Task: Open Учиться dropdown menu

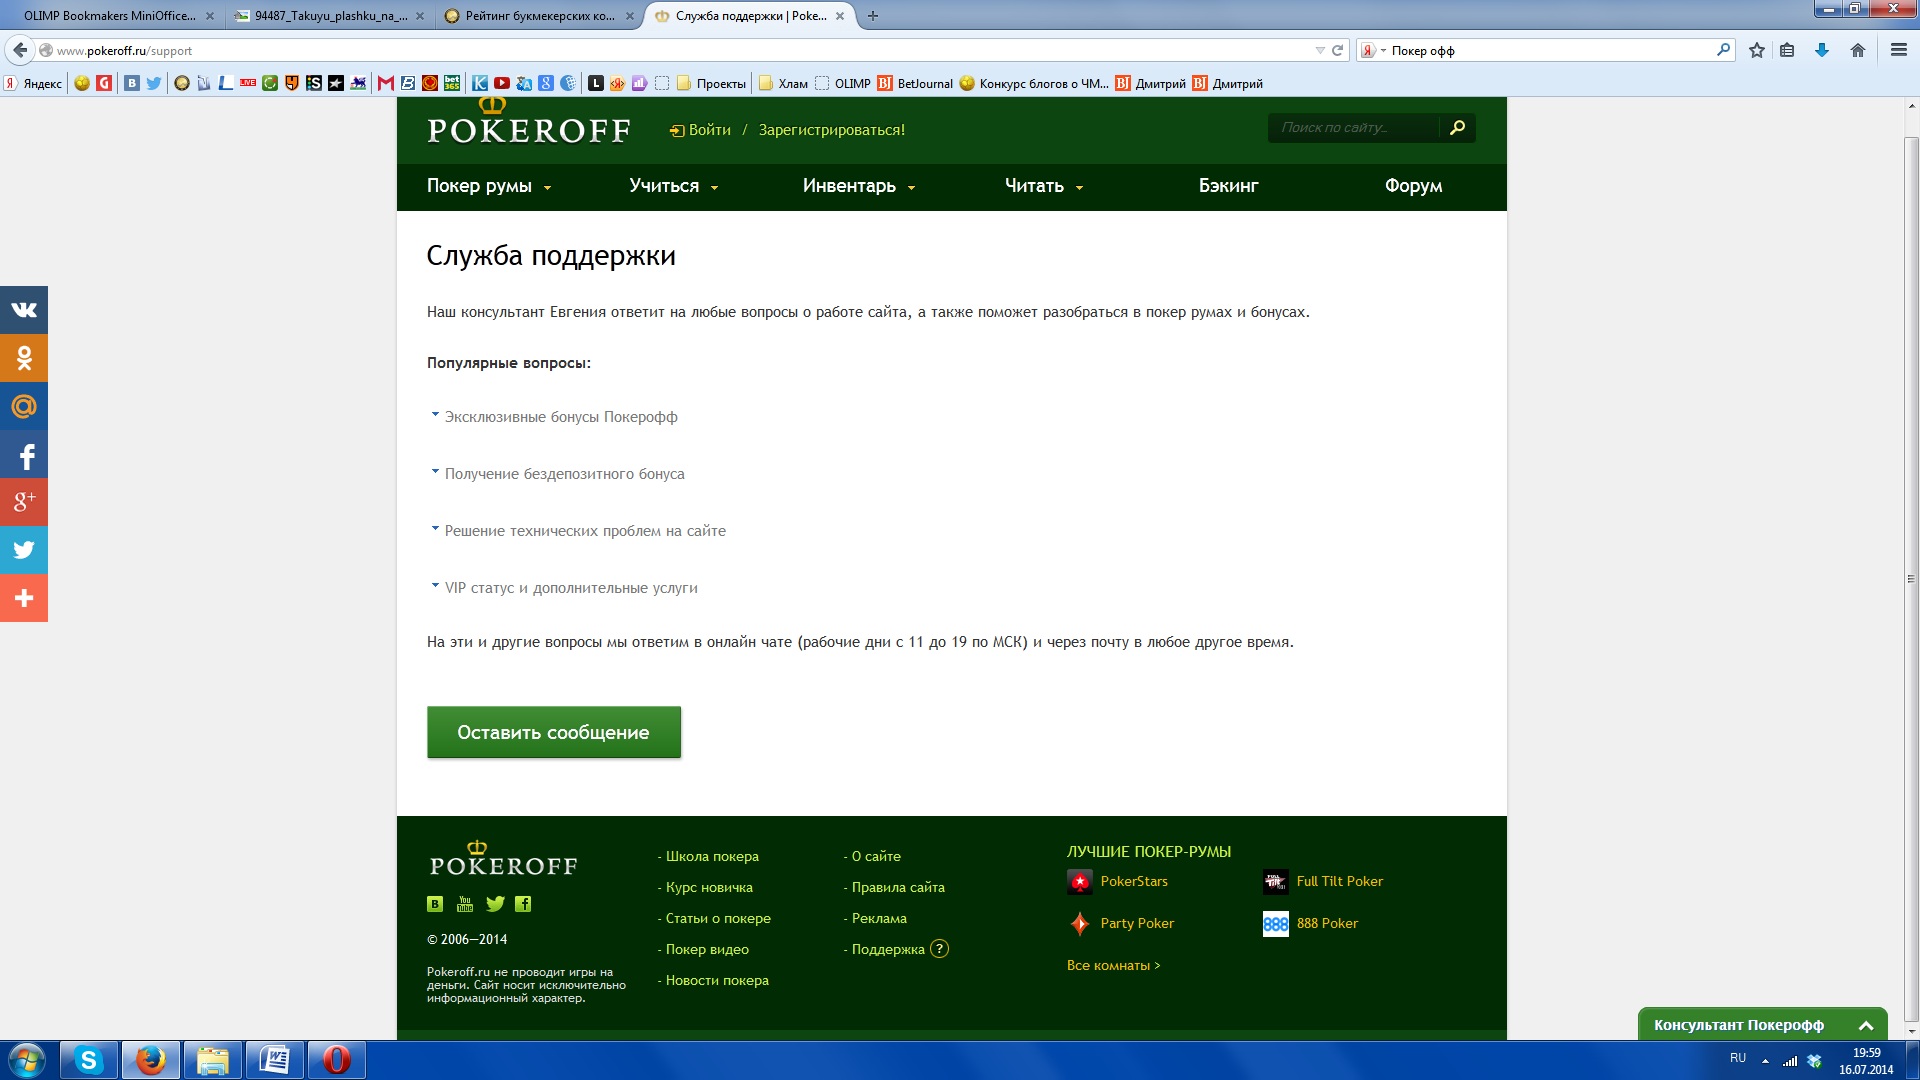Action: (674, 186)
